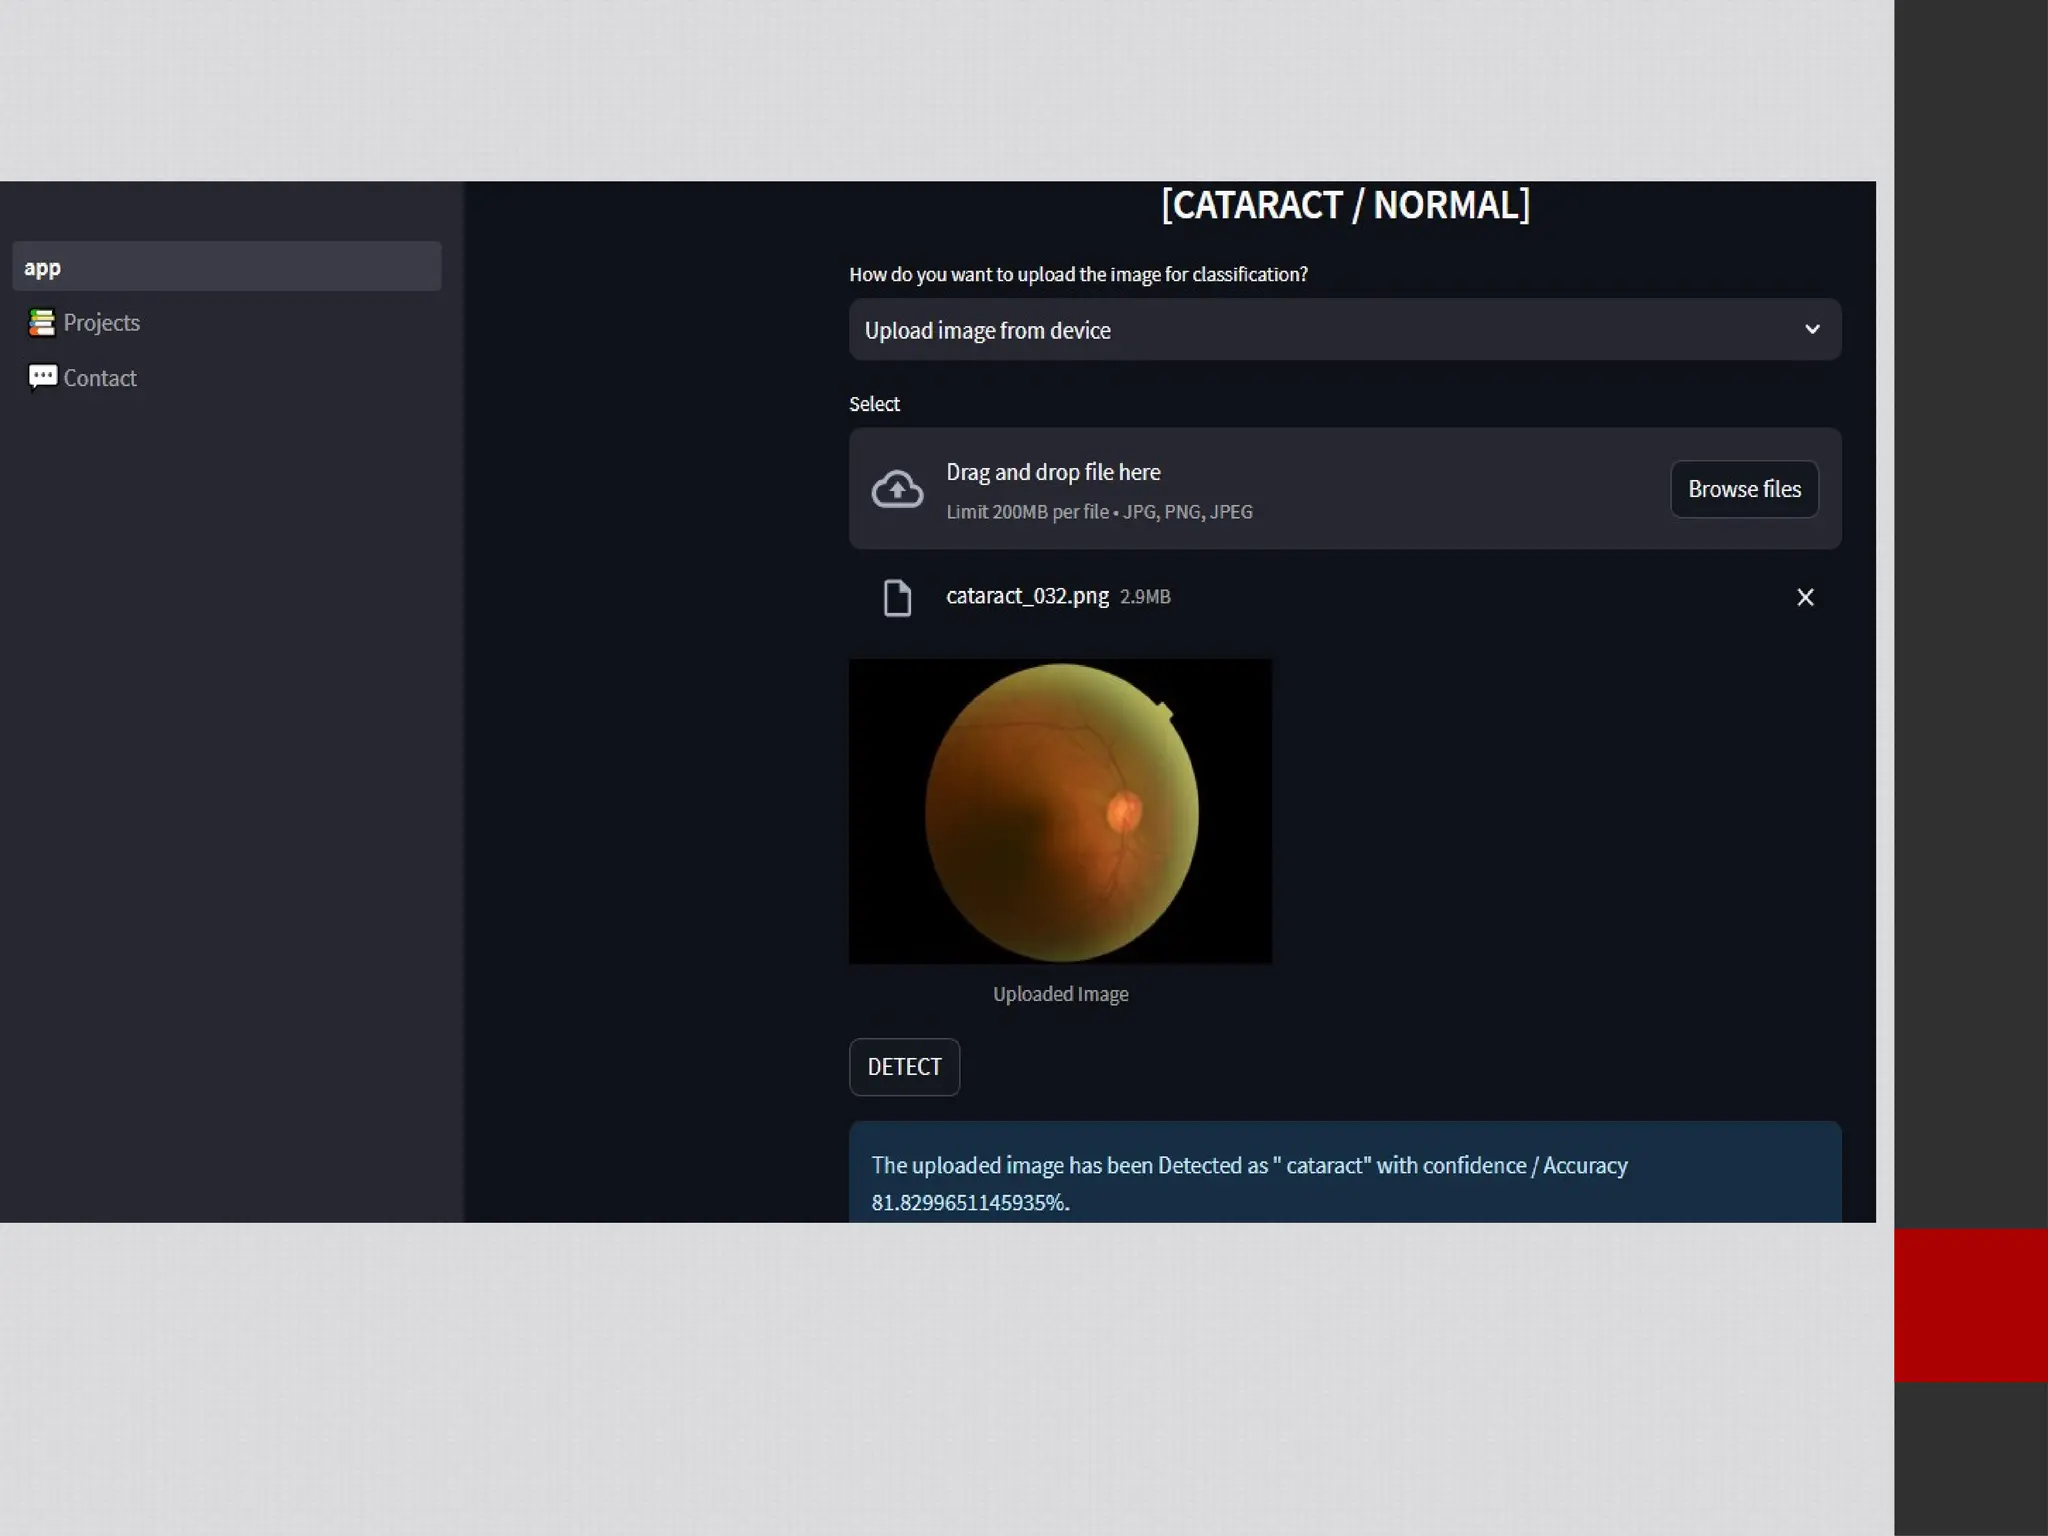Go to the Contact page label

(100, 378)
